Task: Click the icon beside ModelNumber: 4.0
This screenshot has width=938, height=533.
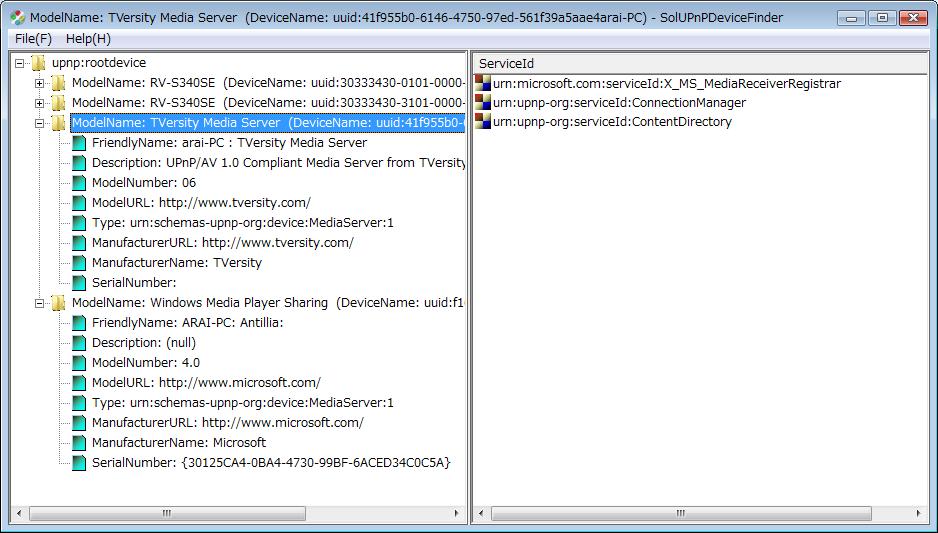Action: click(x=79, y=363)
